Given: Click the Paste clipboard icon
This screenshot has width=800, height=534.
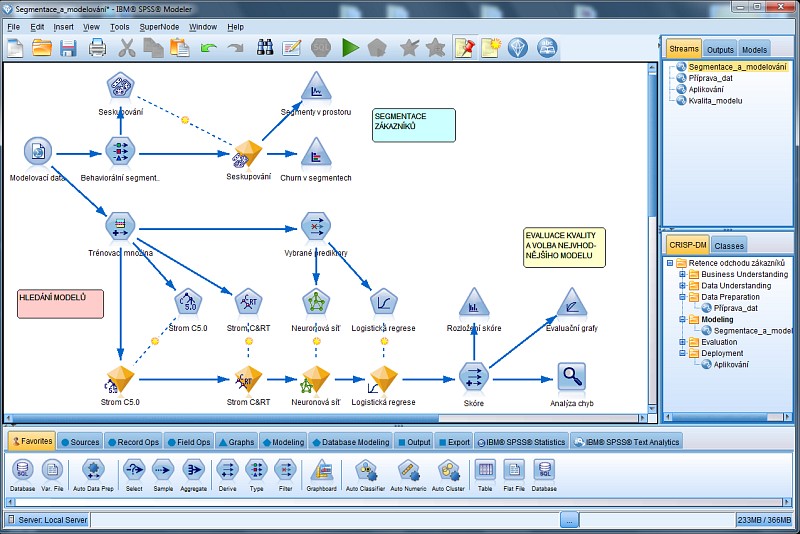Looking at the screenshot, I should pyautogui.click(x=180, y=48).
